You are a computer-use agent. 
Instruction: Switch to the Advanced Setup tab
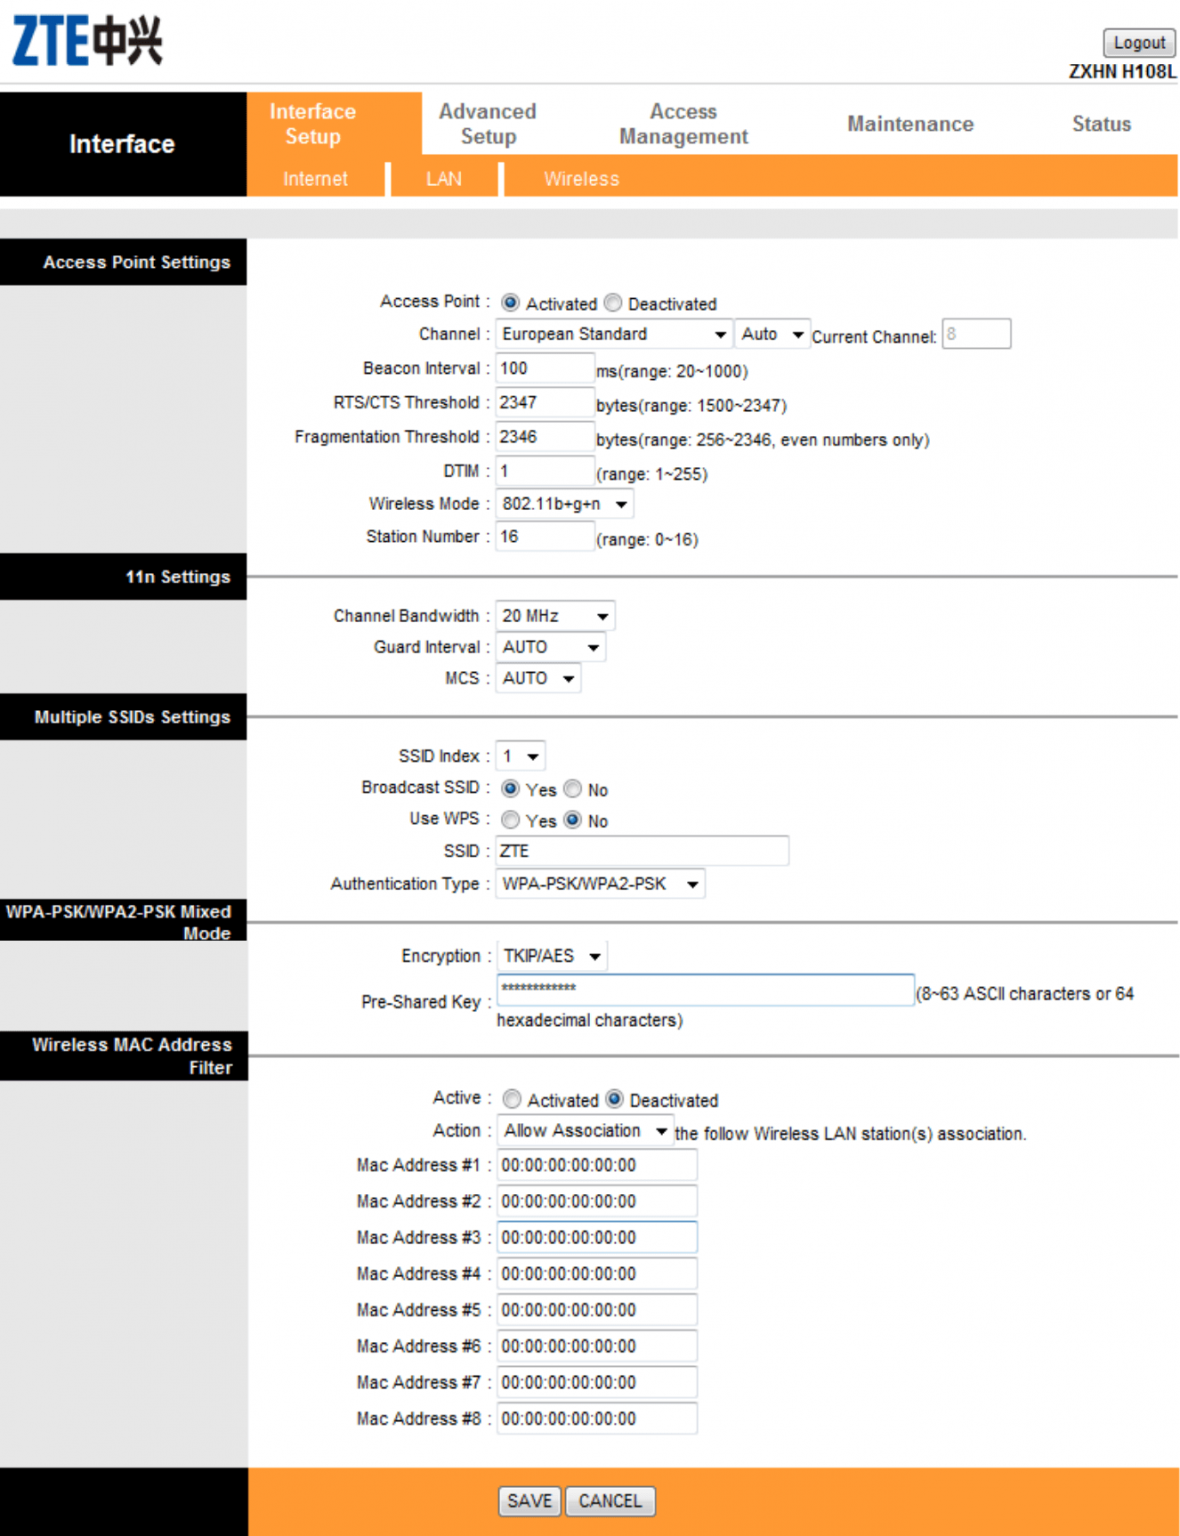click(x=487, y=123)
